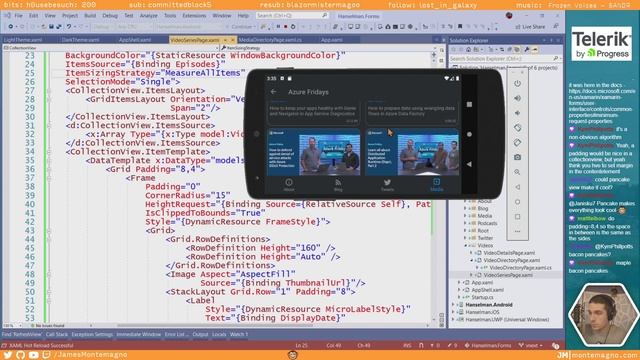Click the Live Share button
The width and height of the screenshot is (640, 360).
tap(530, 27)
